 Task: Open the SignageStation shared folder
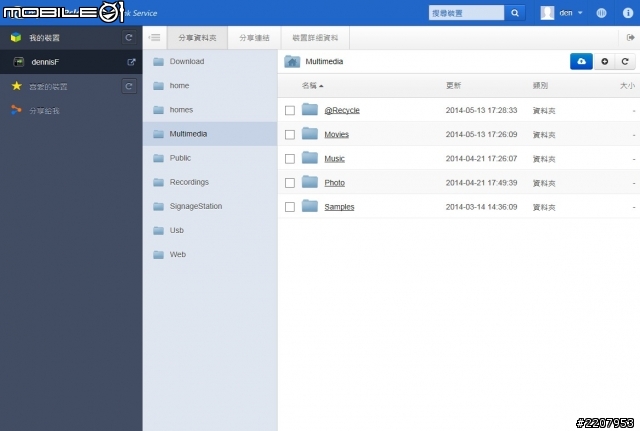pyautogui.click(x=210, y=206)
